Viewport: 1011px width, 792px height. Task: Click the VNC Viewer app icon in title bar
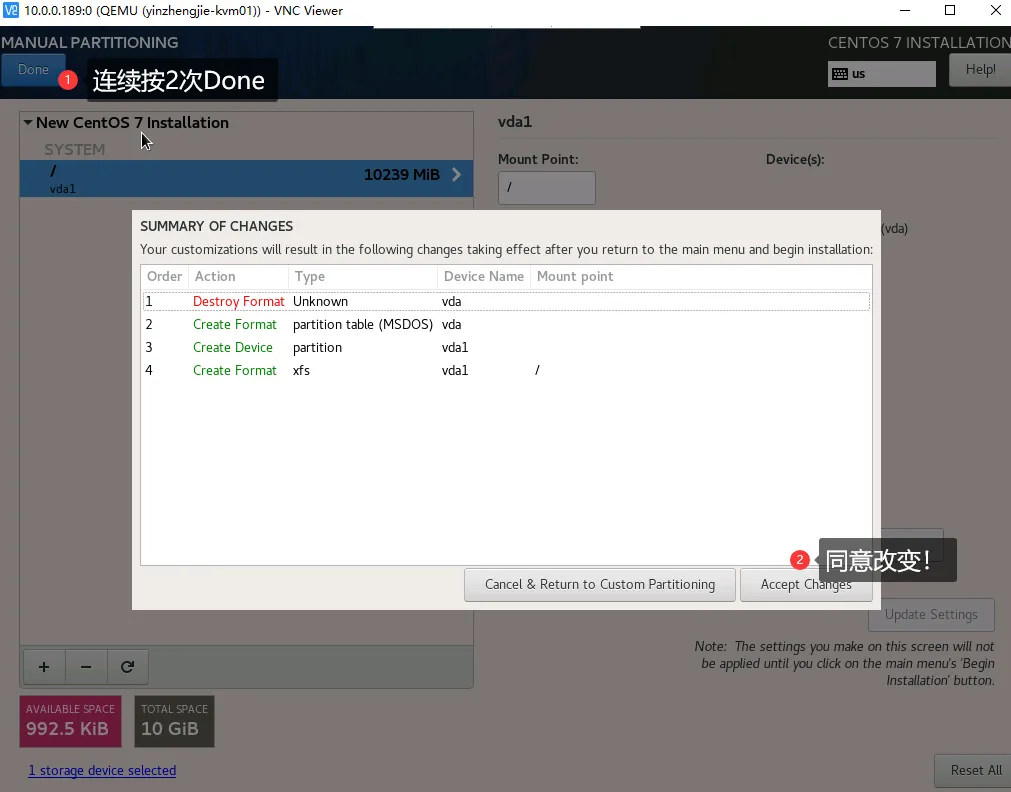click(11, 10)
